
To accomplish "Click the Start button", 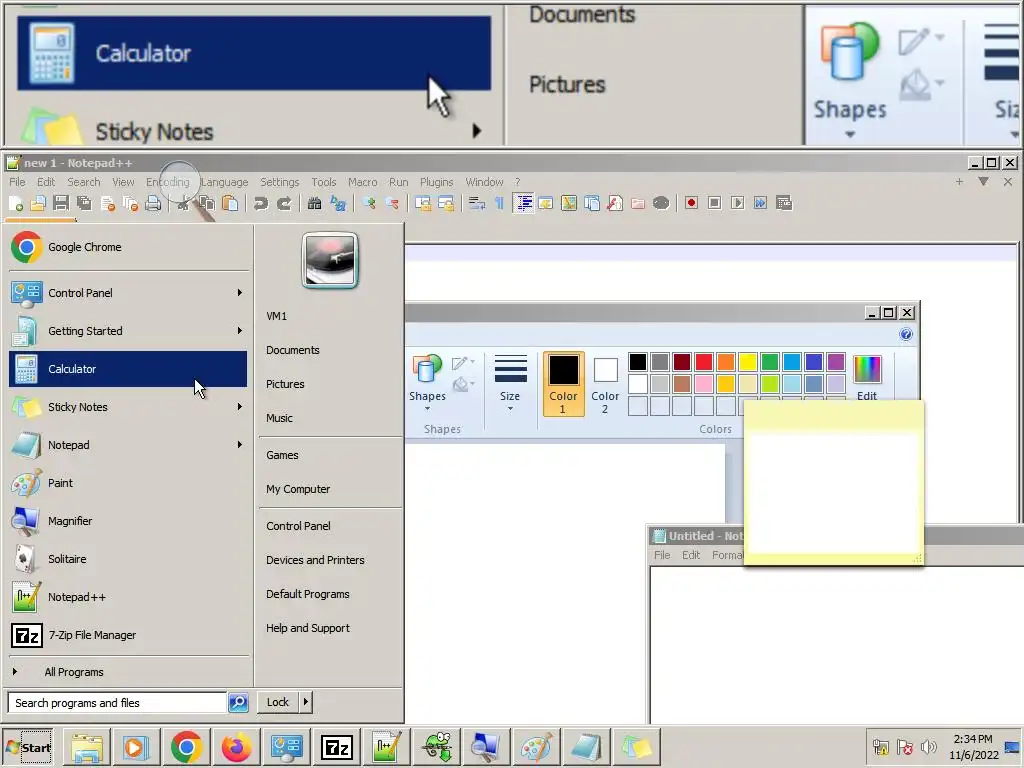I will pos(28,747).
